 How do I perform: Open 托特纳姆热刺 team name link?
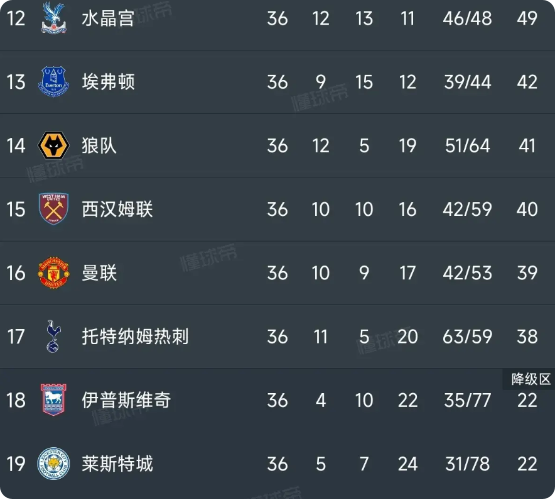135,337
